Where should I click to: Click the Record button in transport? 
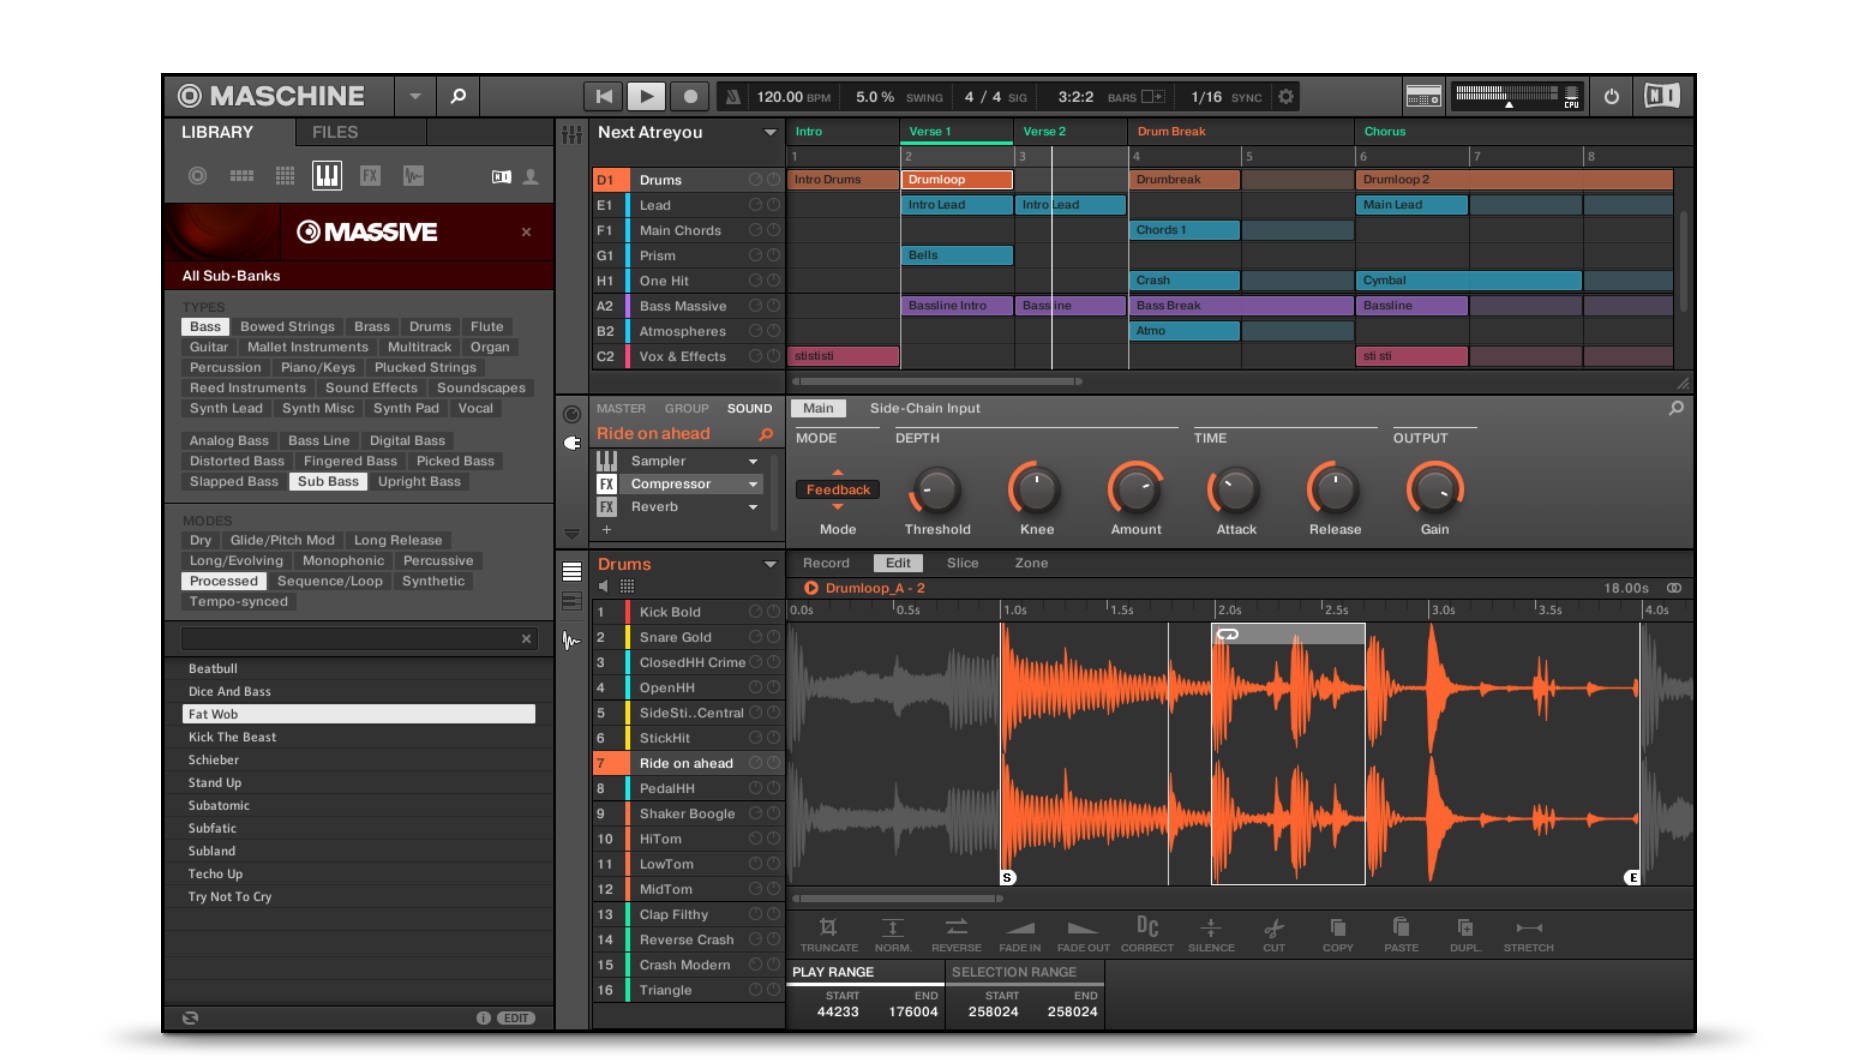coord(689,96)
